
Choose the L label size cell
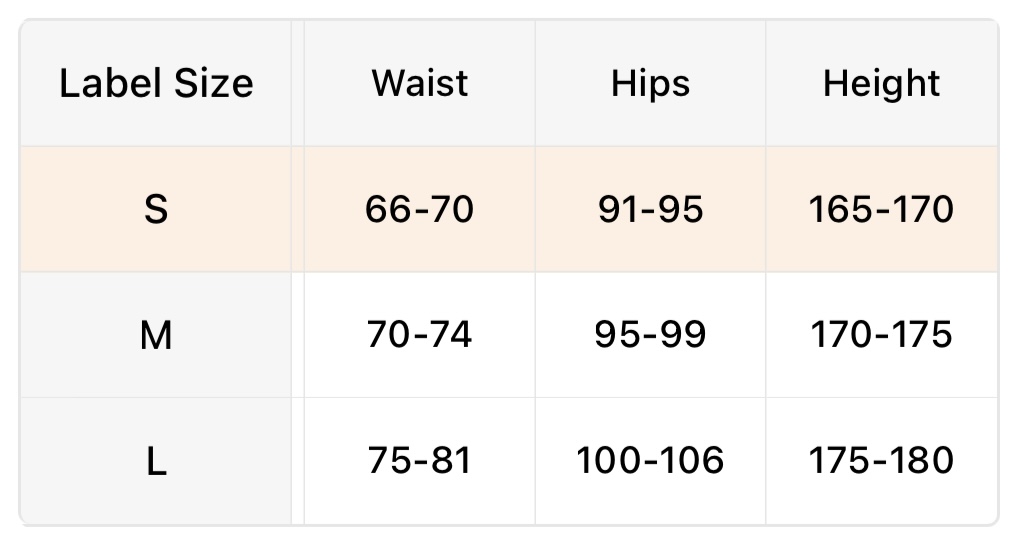156,461
